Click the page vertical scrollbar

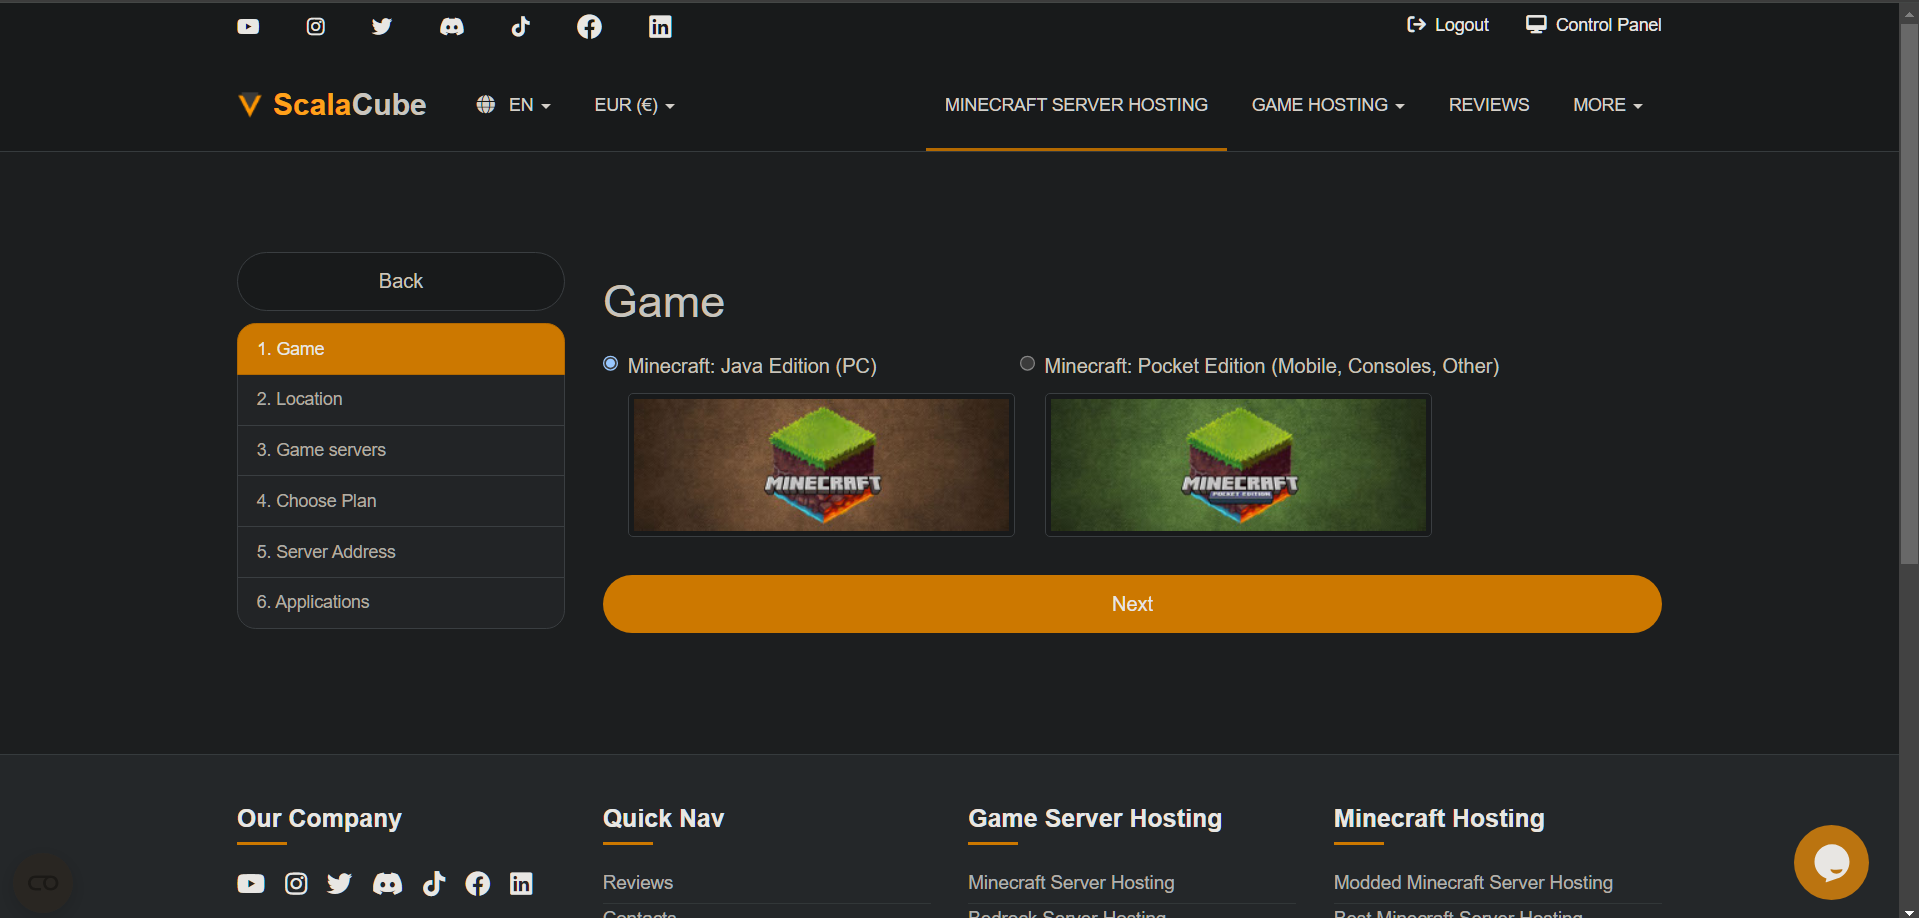1909,294
